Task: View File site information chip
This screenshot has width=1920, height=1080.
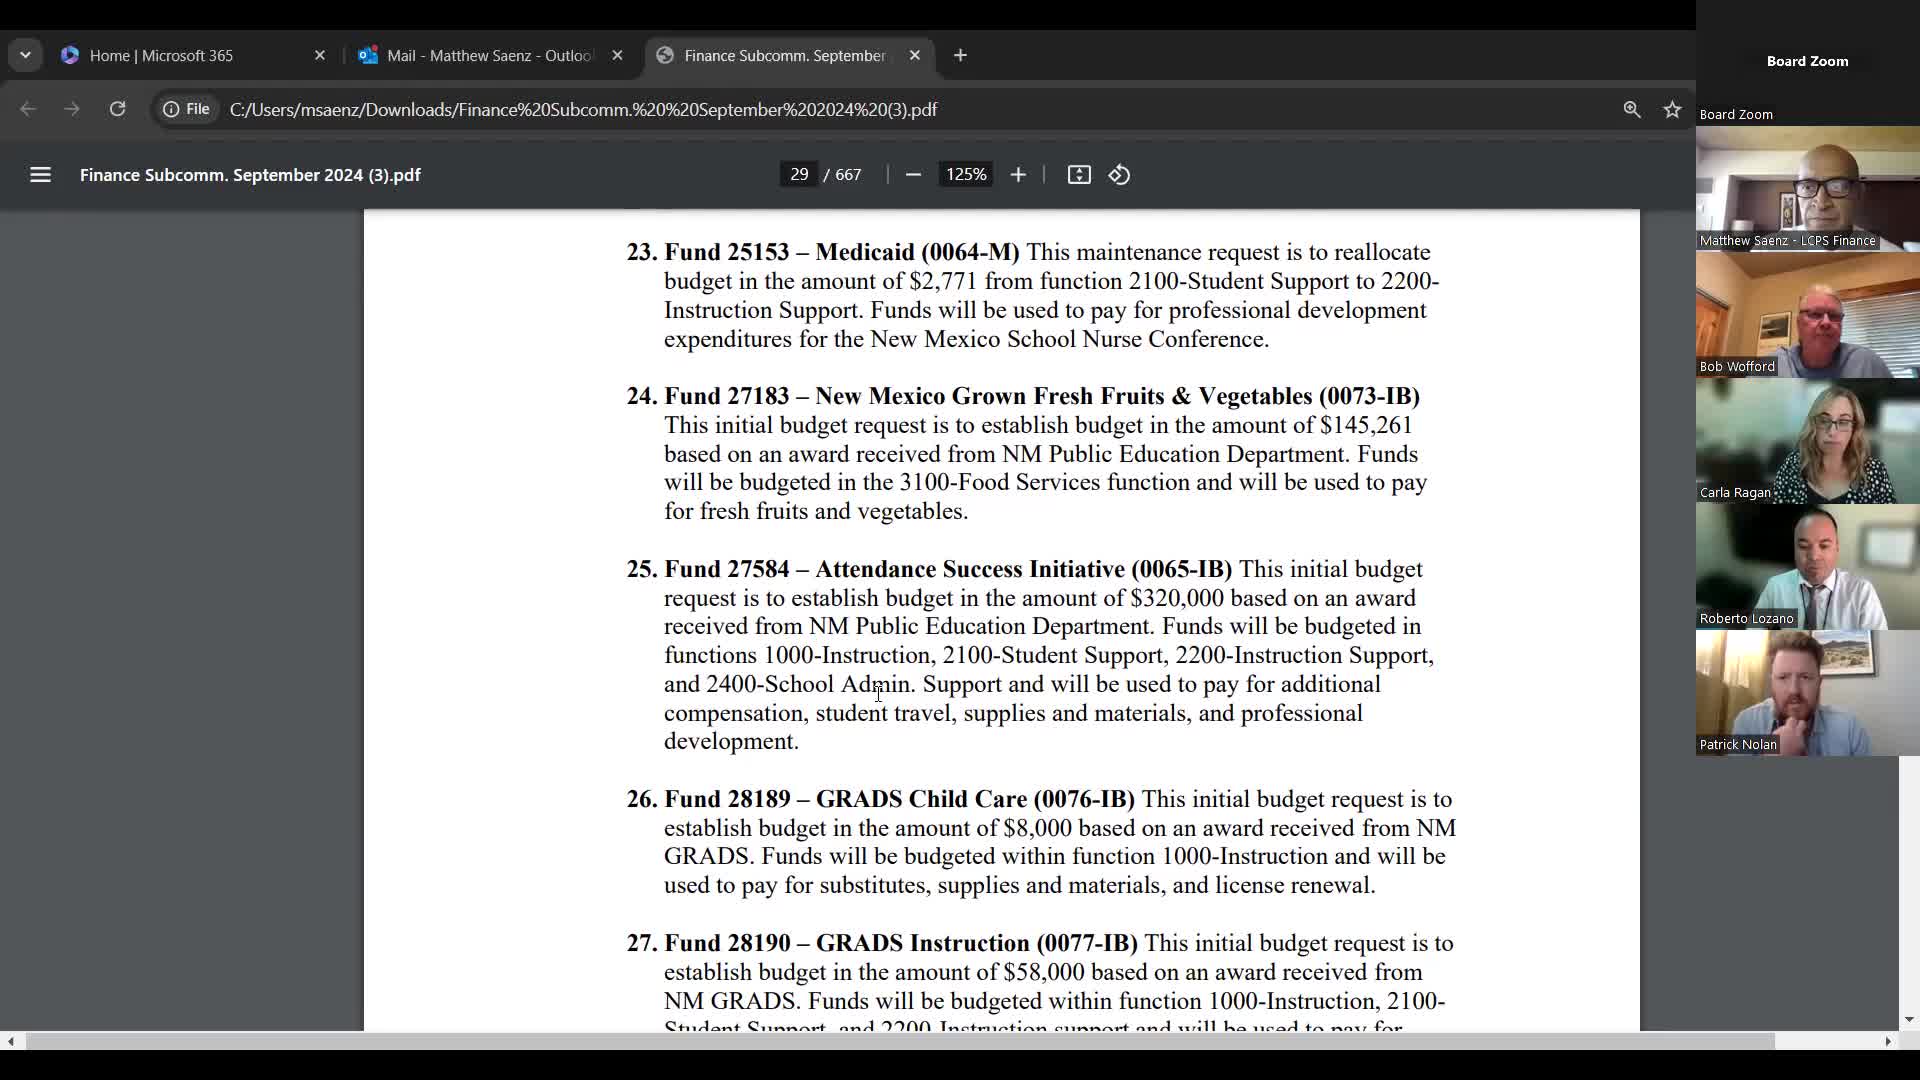Action: pyautogui.click(x=188, y=109)
